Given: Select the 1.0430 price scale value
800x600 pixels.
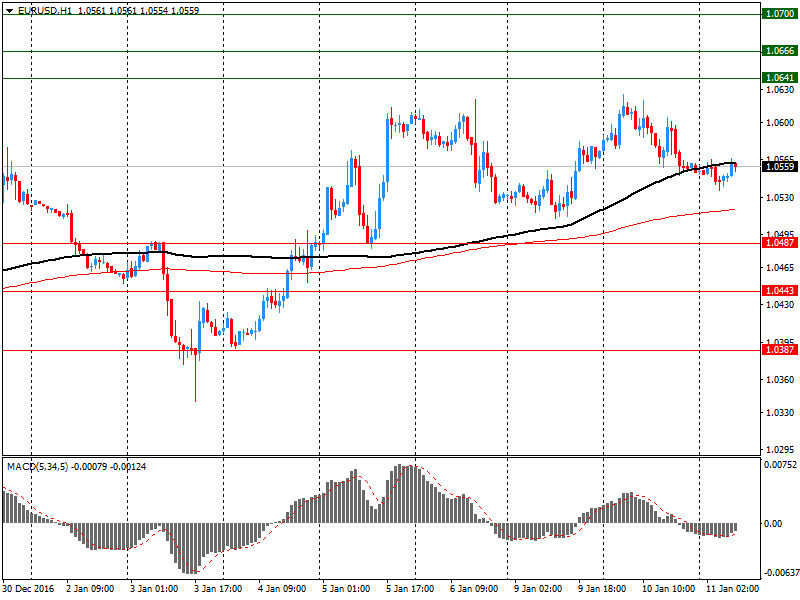Looking at the screenshot, I should click(780, 305).
